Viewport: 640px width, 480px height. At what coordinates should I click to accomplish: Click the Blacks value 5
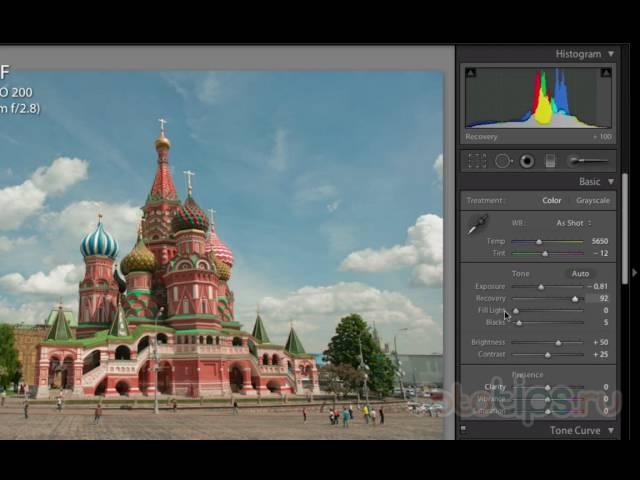coord(606,322)
